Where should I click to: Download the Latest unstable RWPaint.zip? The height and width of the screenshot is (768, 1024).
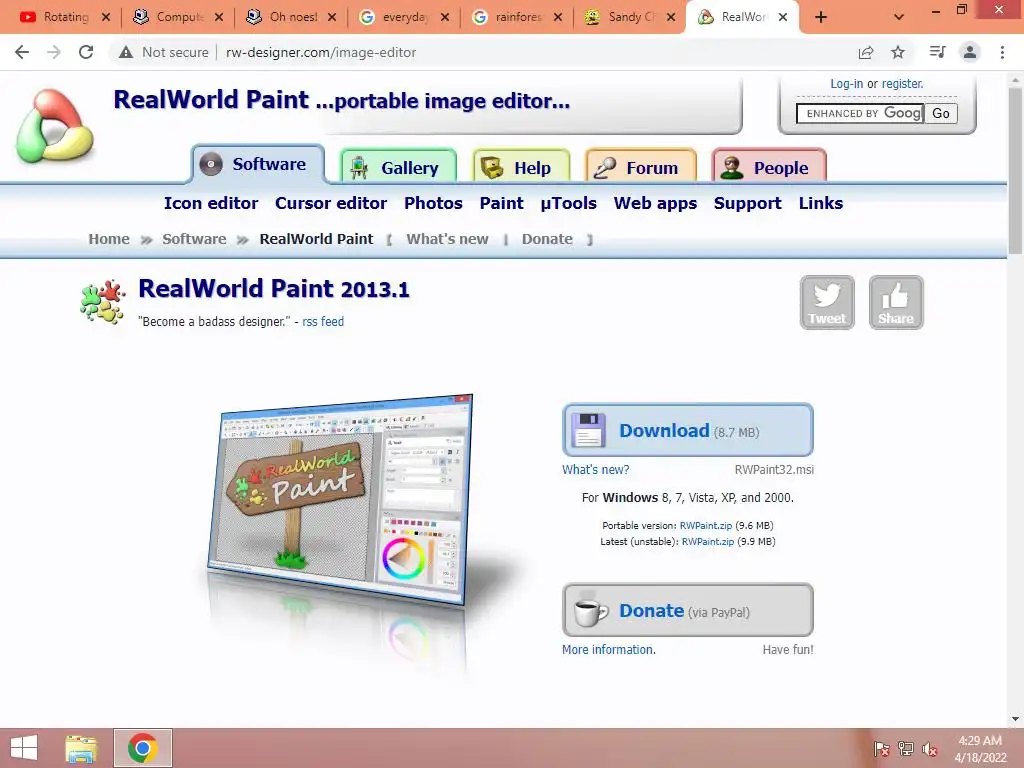click(707, 541)
